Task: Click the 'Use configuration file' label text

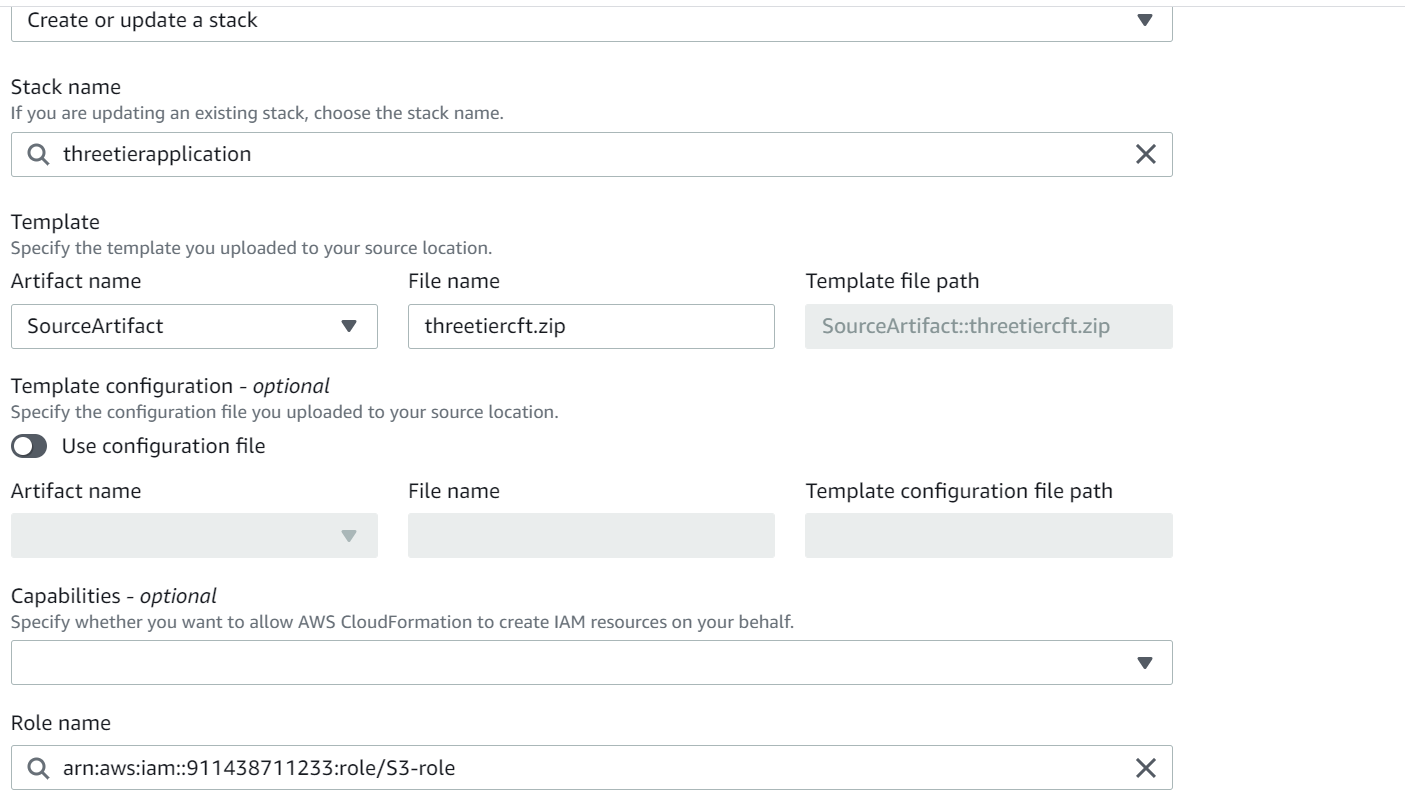Action: [x=163, y=447]
